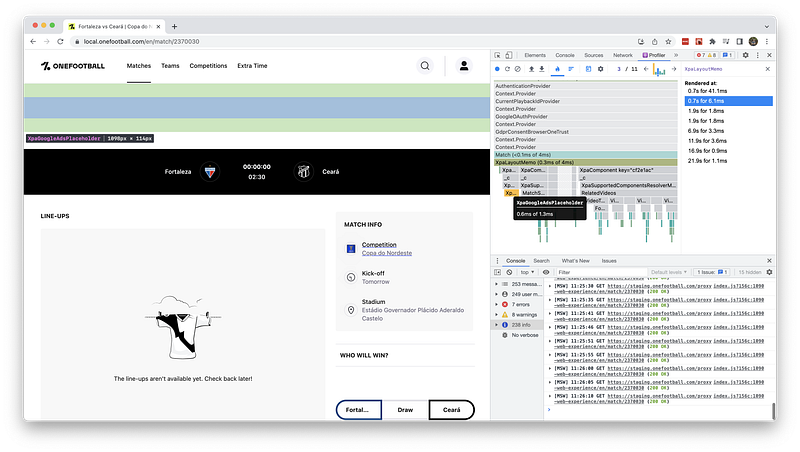Open the profiler settings gear
800x452 pixels.
coord(601,69)
